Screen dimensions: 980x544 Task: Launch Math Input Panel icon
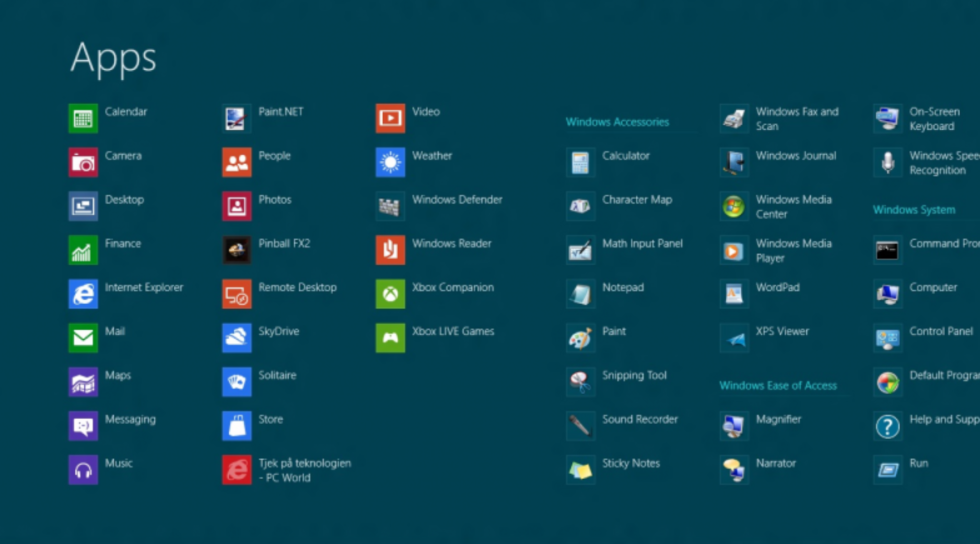click(581, 250)
